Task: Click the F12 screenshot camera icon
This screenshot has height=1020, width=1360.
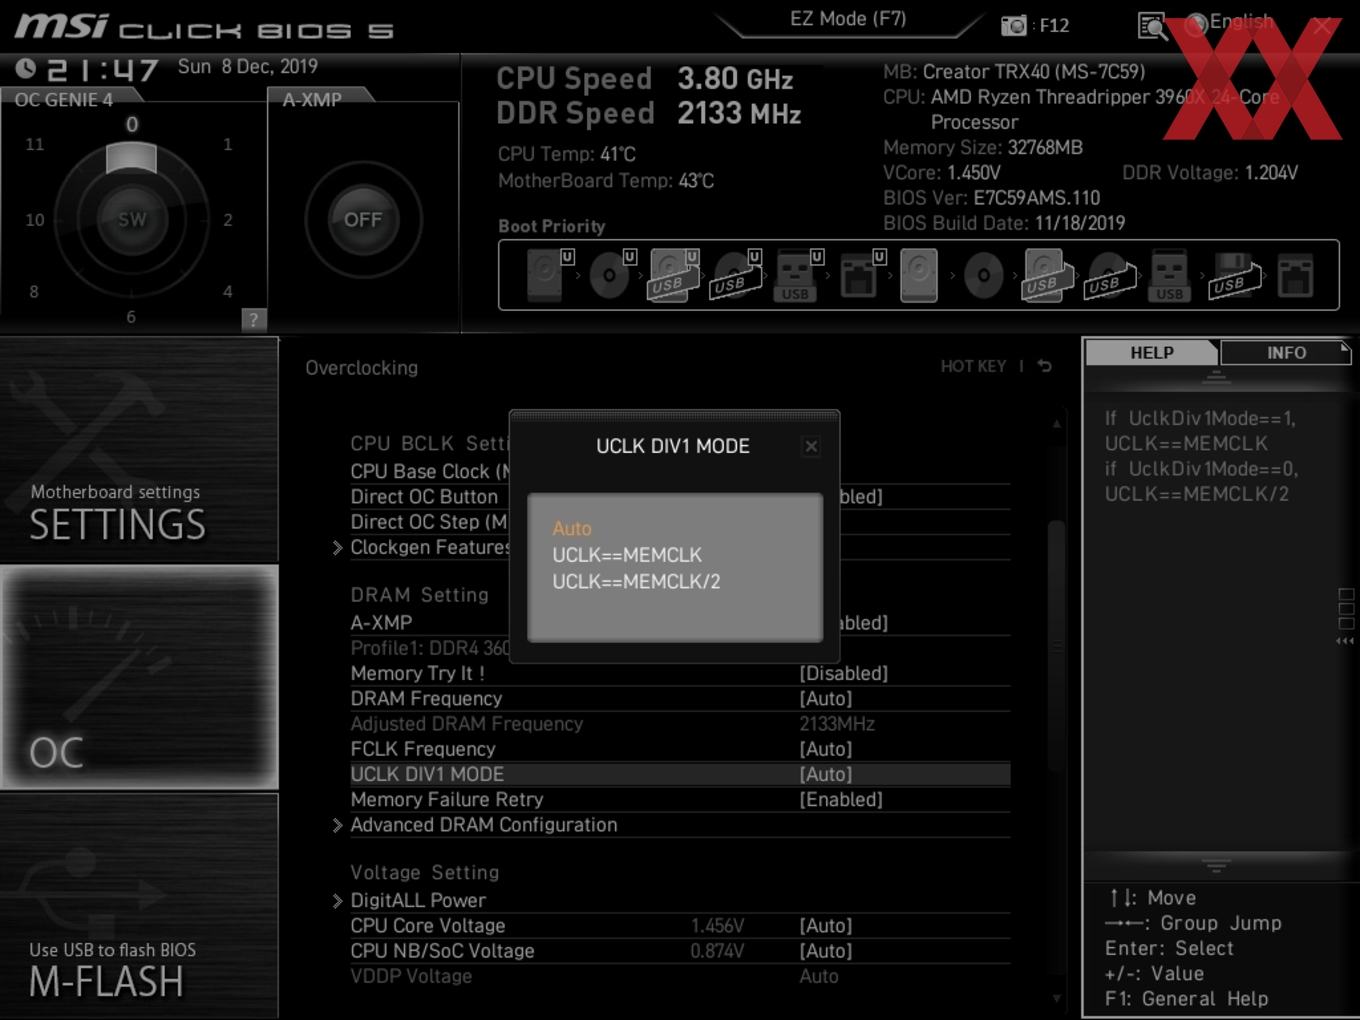Action: tap(1014, 26)
